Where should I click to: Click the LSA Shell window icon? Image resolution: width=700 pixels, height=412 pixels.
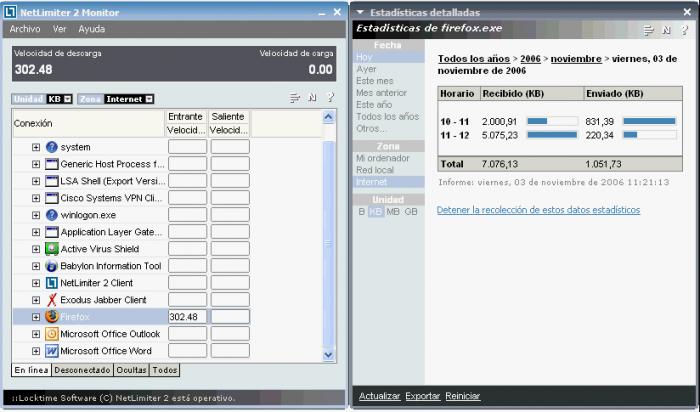click(x=52, y=181)
